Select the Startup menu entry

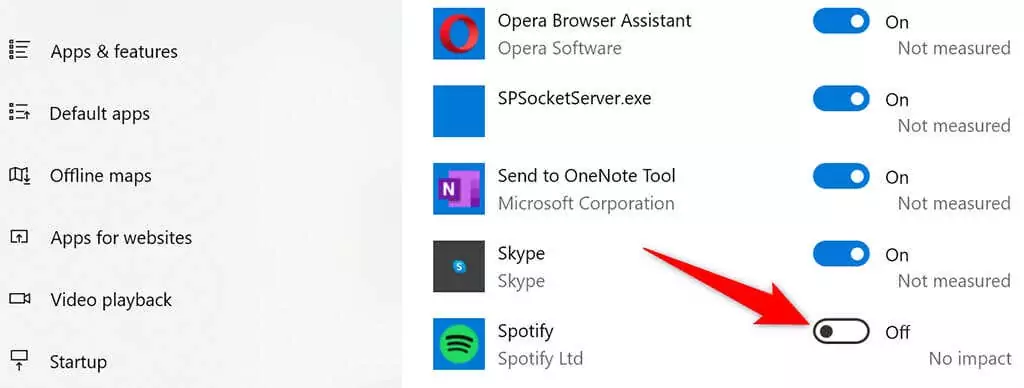tap(78, 362)
